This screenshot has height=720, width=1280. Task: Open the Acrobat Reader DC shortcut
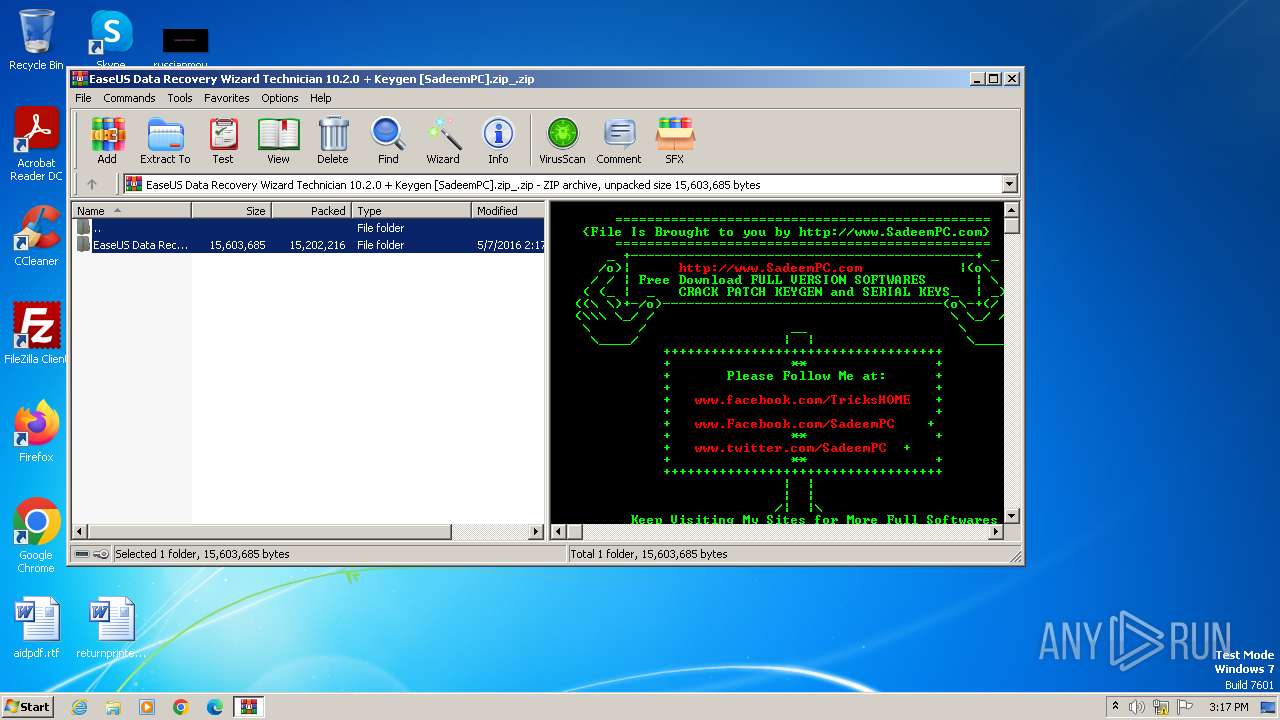coord(36,145)
